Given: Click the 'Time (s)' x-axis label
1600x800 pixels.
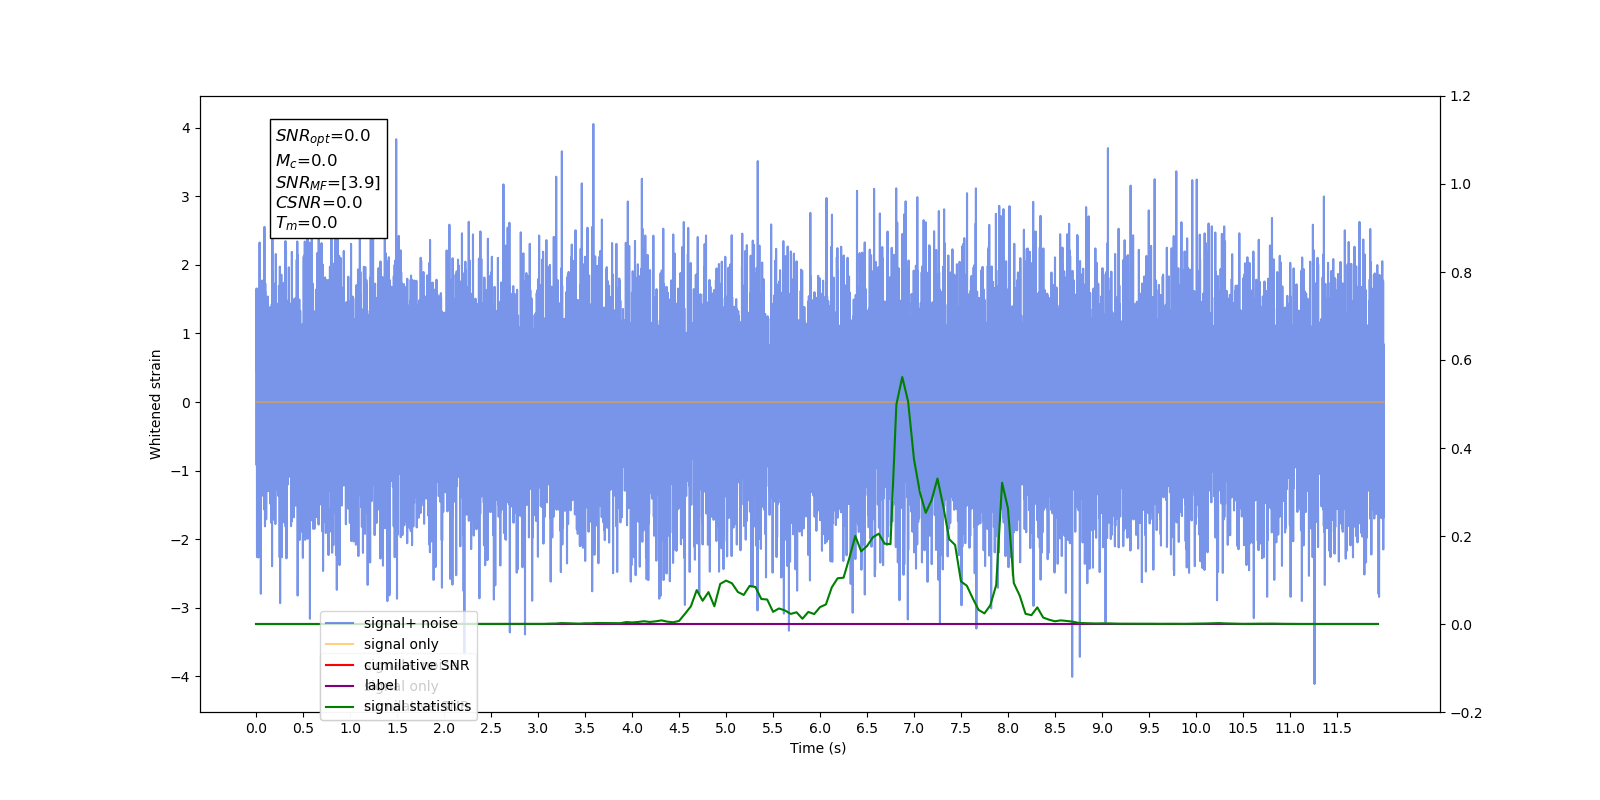Looking at the screenshot, I should click(x=818, y=748).
